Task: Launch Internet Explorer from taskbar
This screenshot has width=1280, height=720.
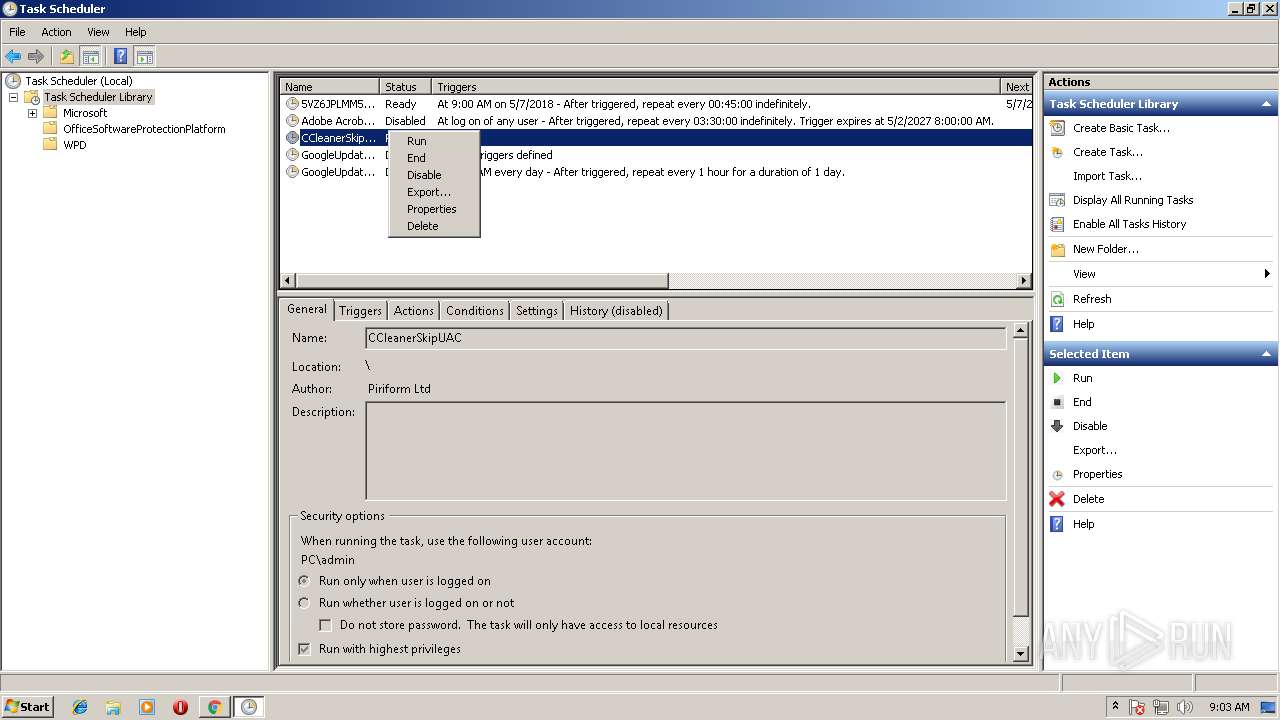Action: 80,707
